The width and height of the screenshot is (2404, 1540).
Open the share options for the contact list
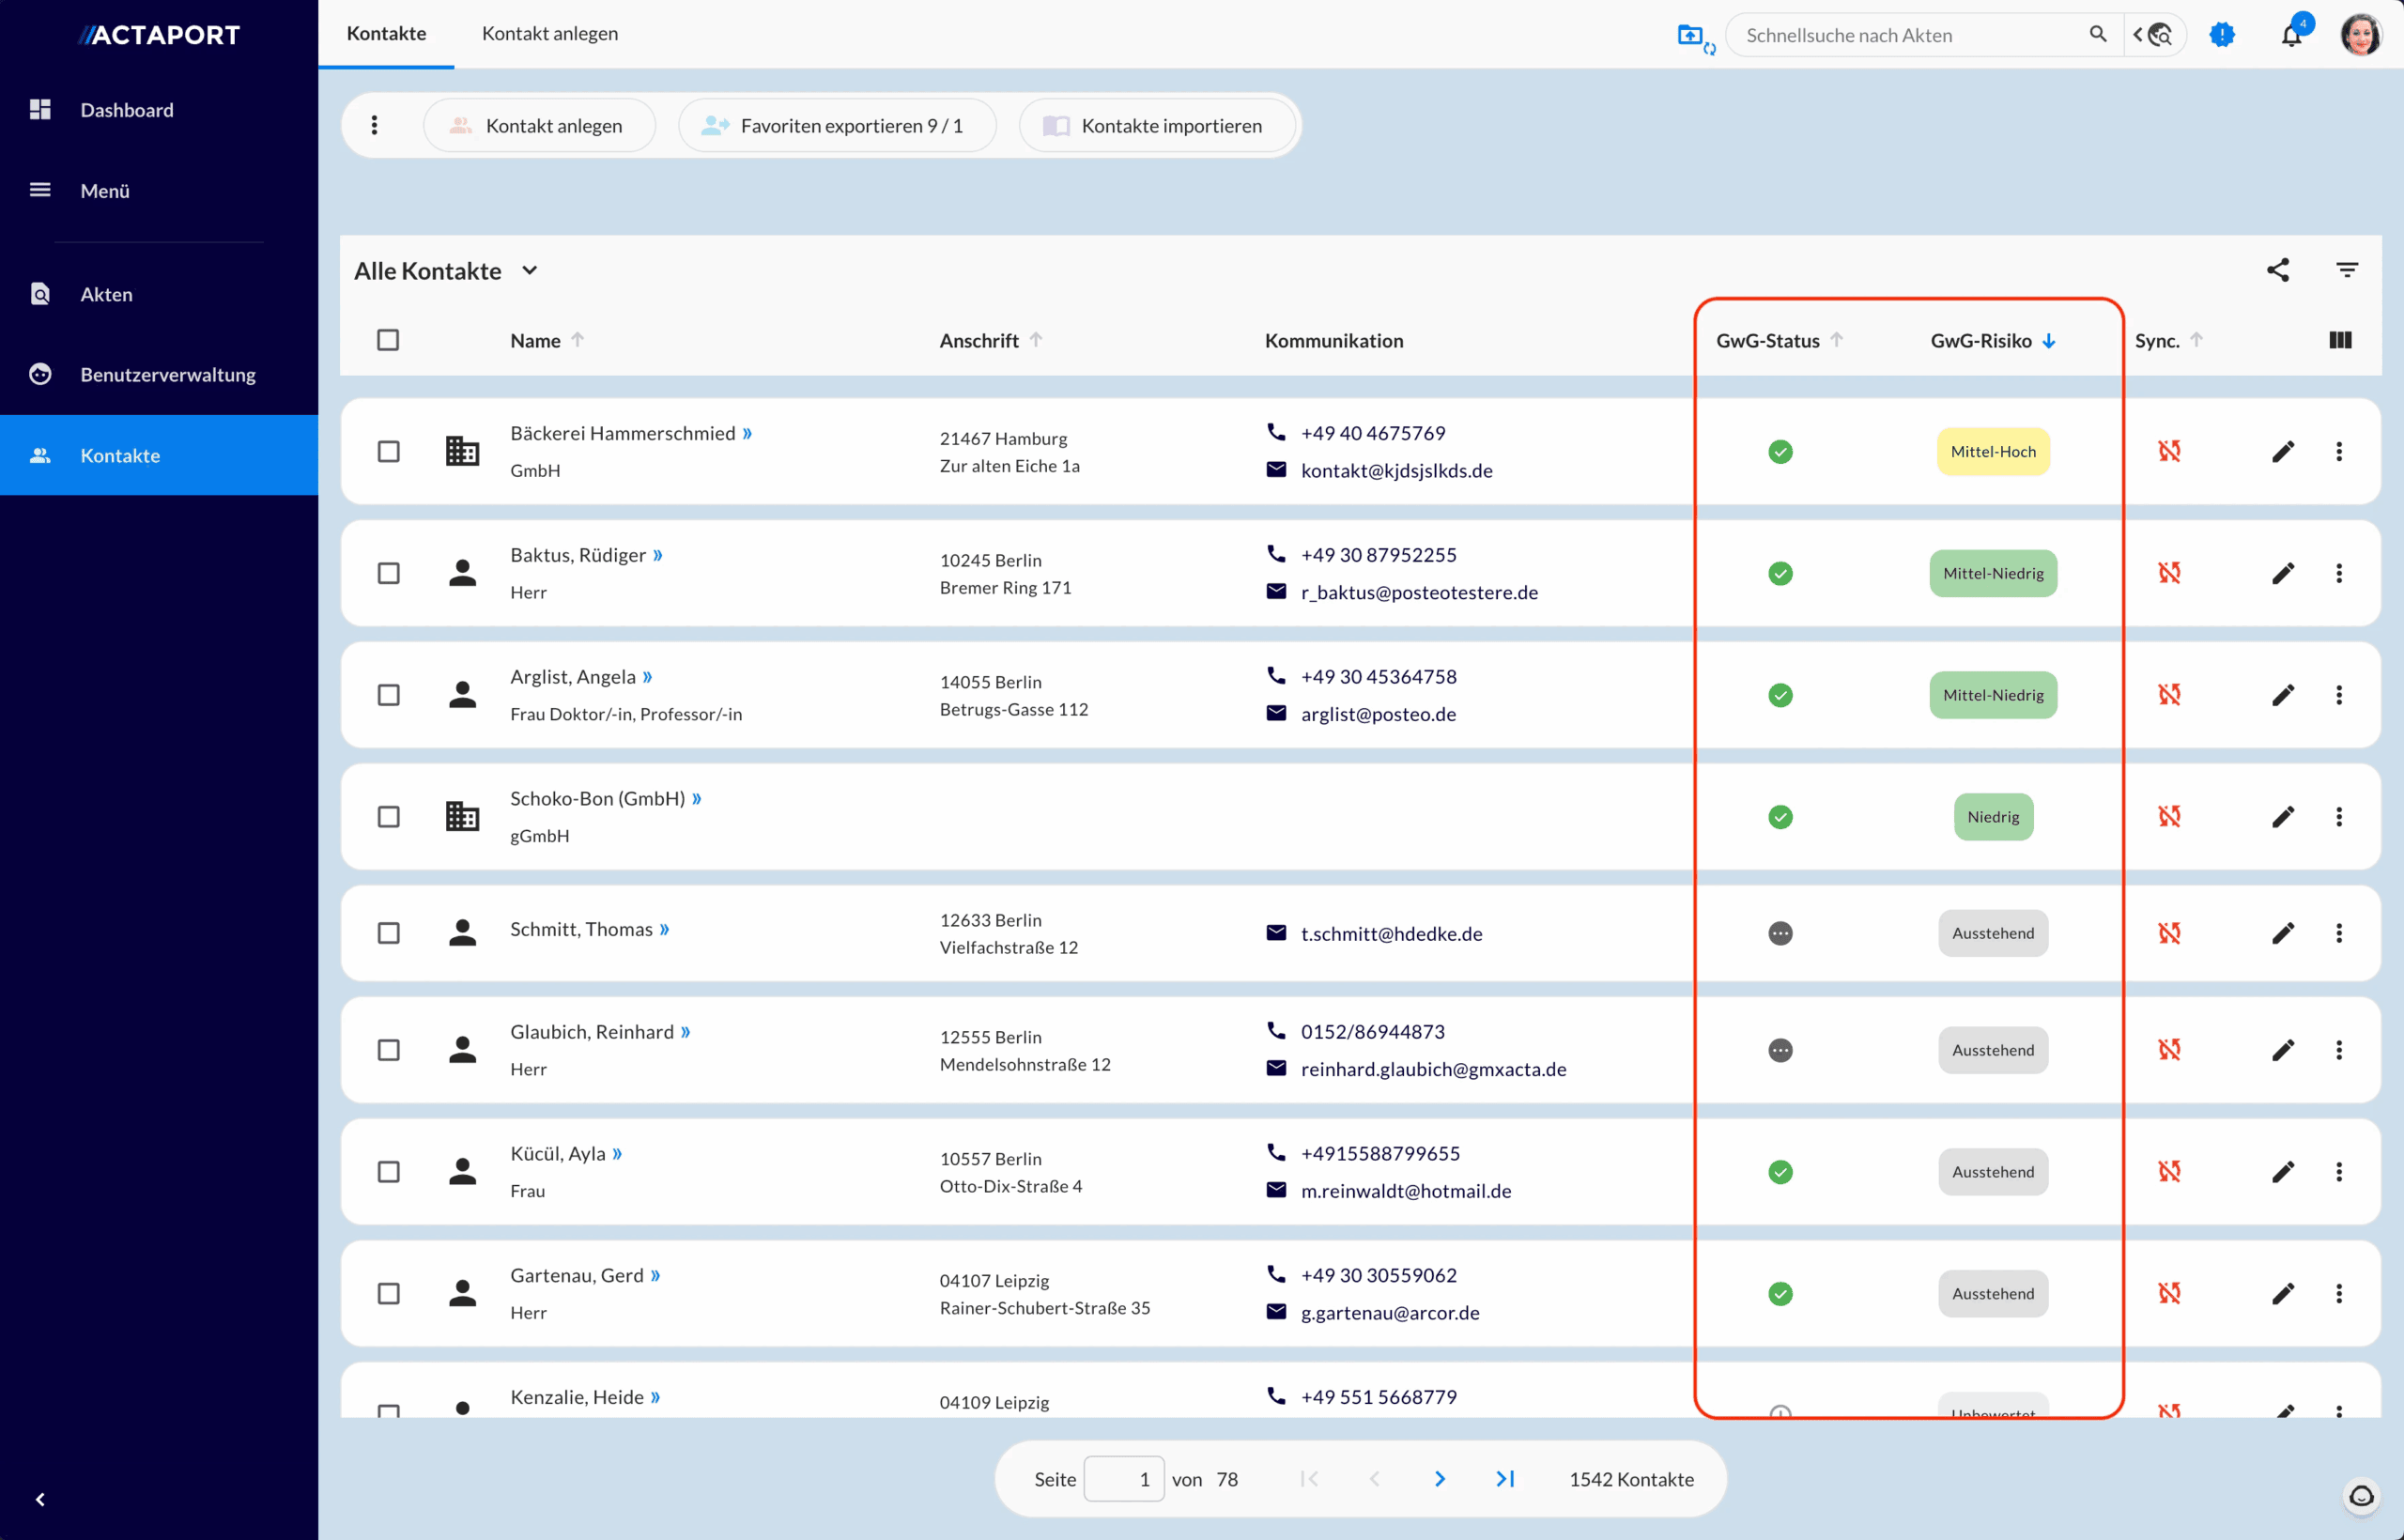pos(2278,269)
